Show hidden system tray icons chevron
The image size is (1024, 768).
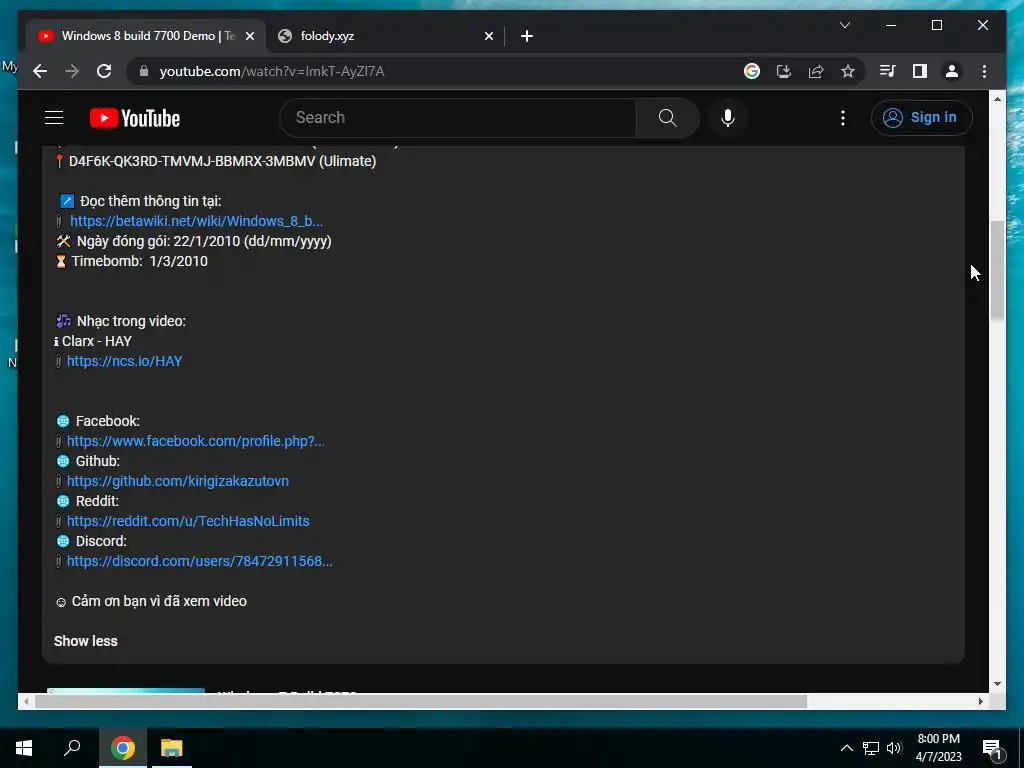tap(846, 748)
